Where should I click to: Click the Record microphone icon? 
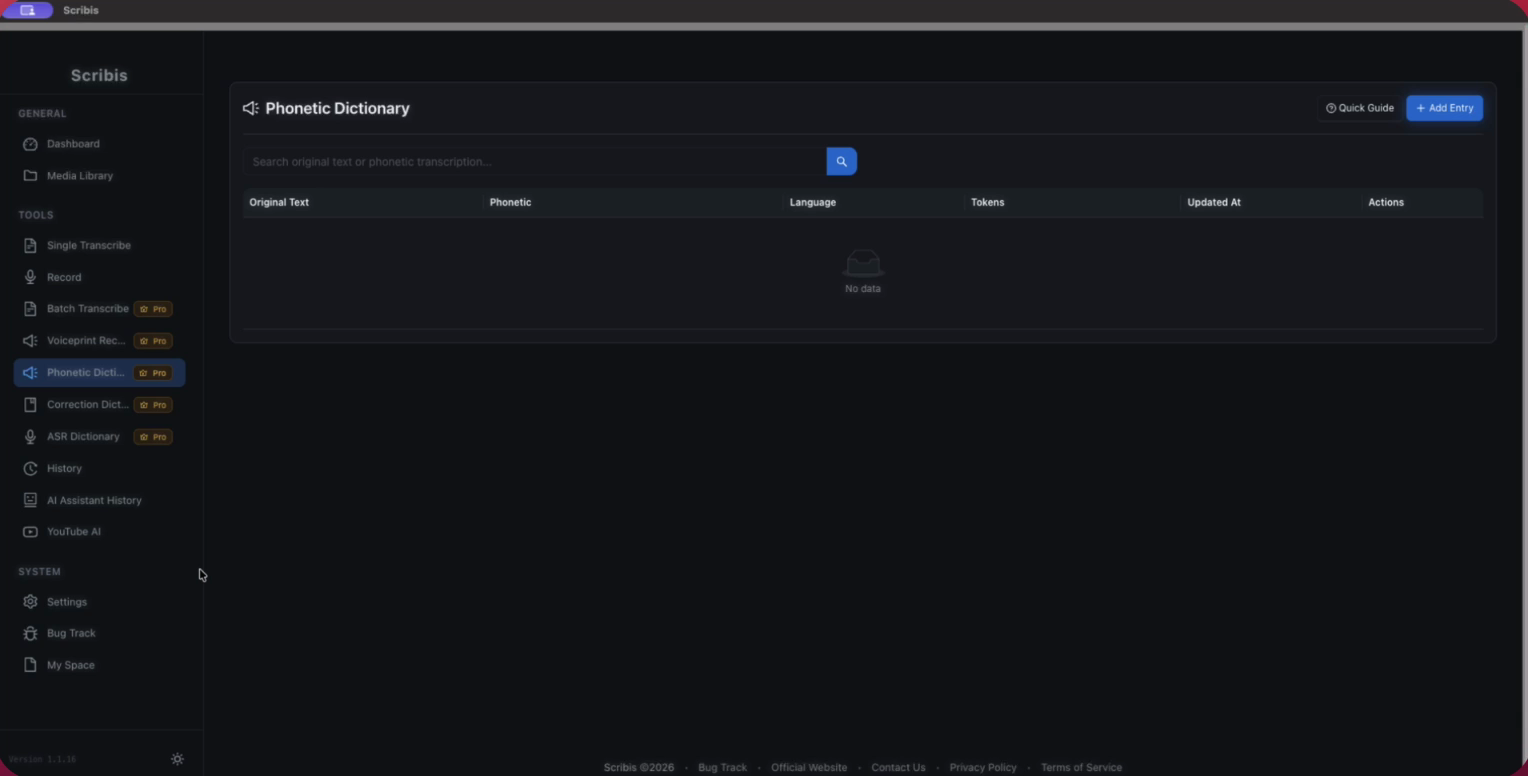pyautogui.click(x=30, y=277)
